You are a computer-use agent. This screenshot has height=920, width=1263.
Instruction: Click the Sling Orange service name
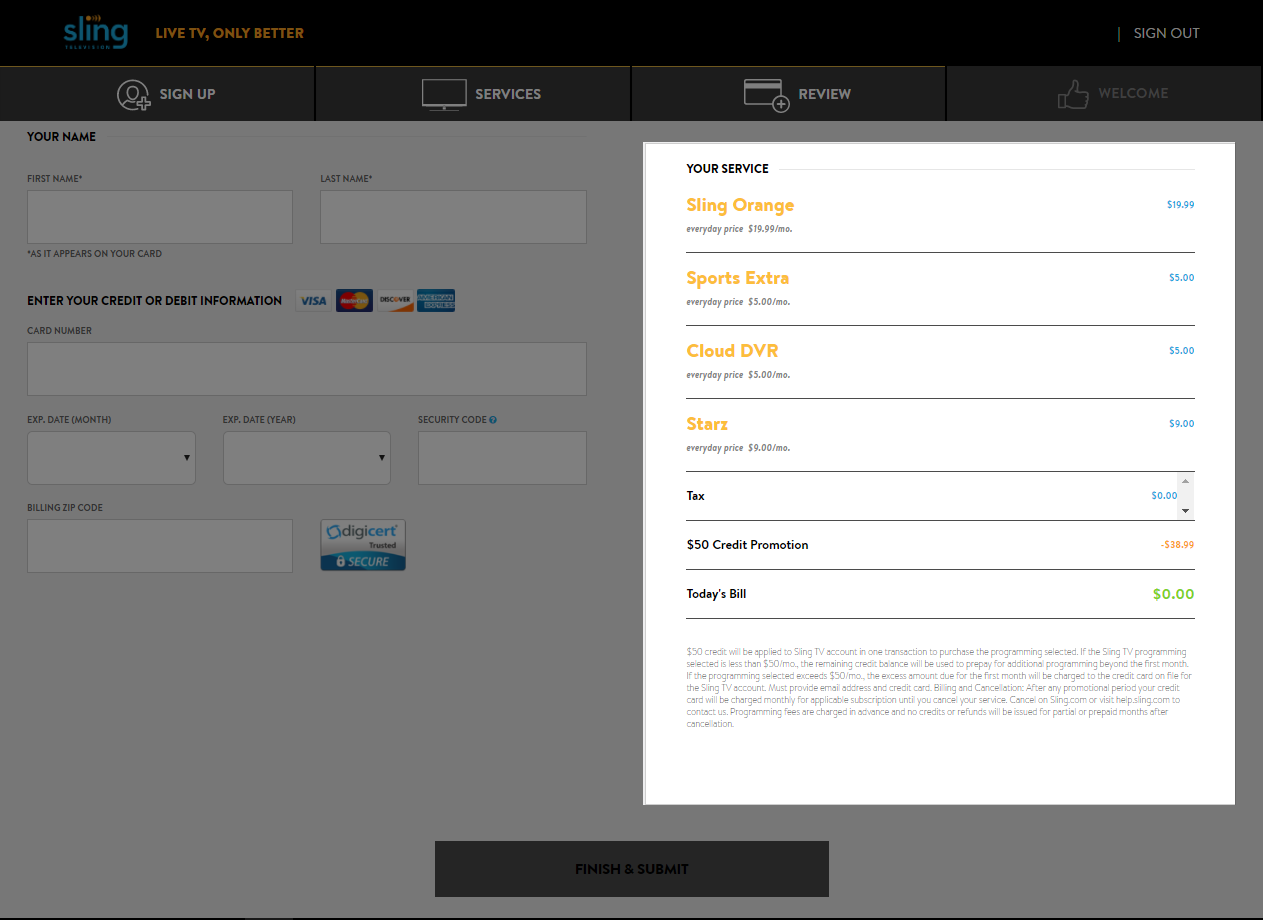(740, 205)
